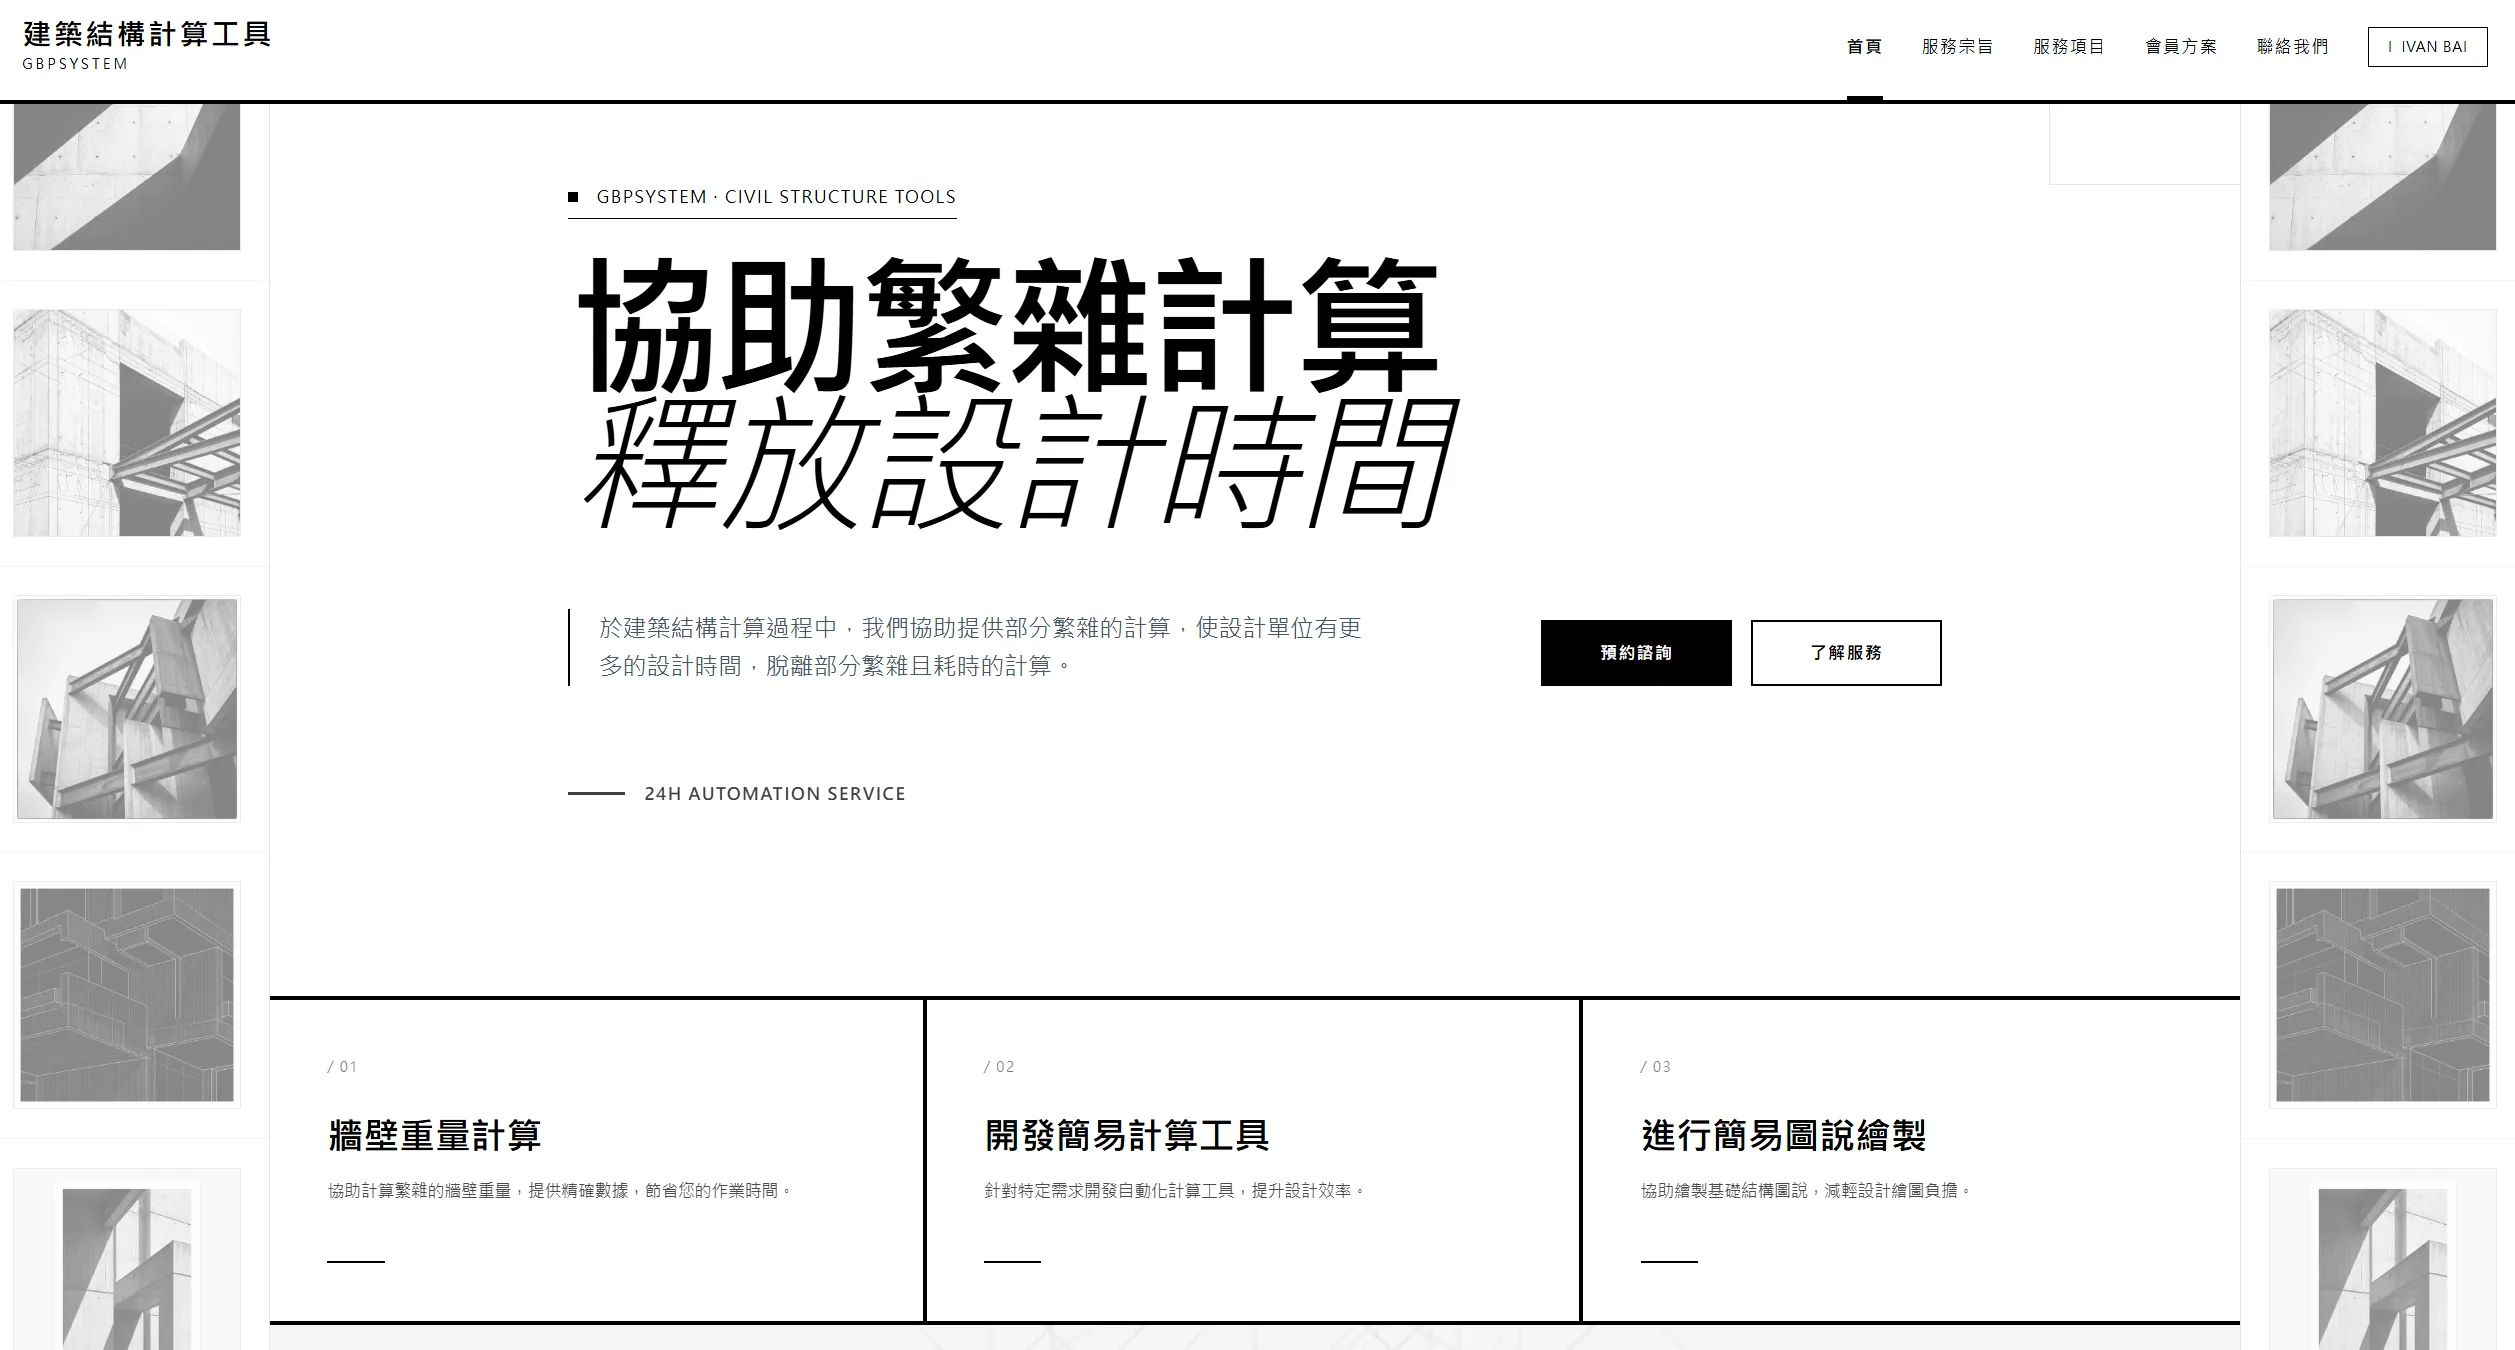Click the brutalist structure photo in left sidebar

tap(127, 710)
